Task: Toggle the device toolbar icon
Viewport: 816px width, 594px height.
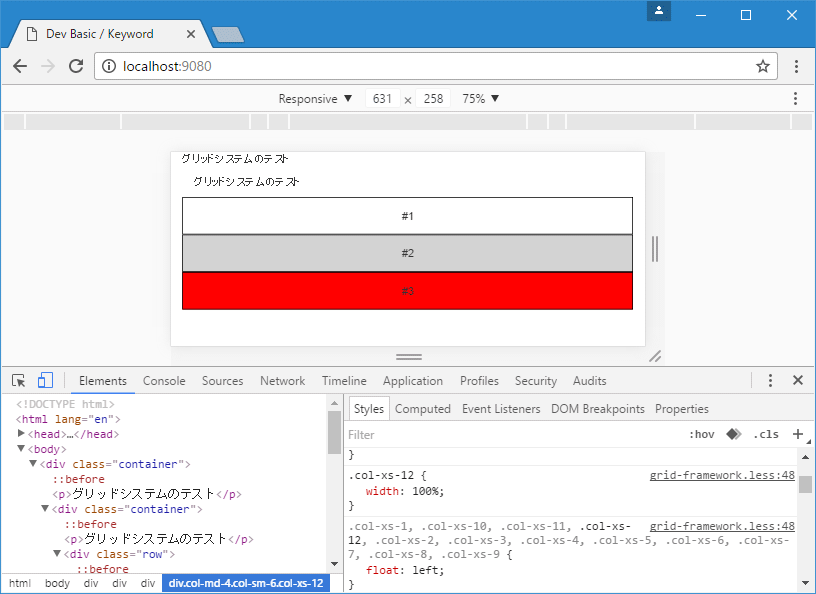Action: click(x=44, y=381)
